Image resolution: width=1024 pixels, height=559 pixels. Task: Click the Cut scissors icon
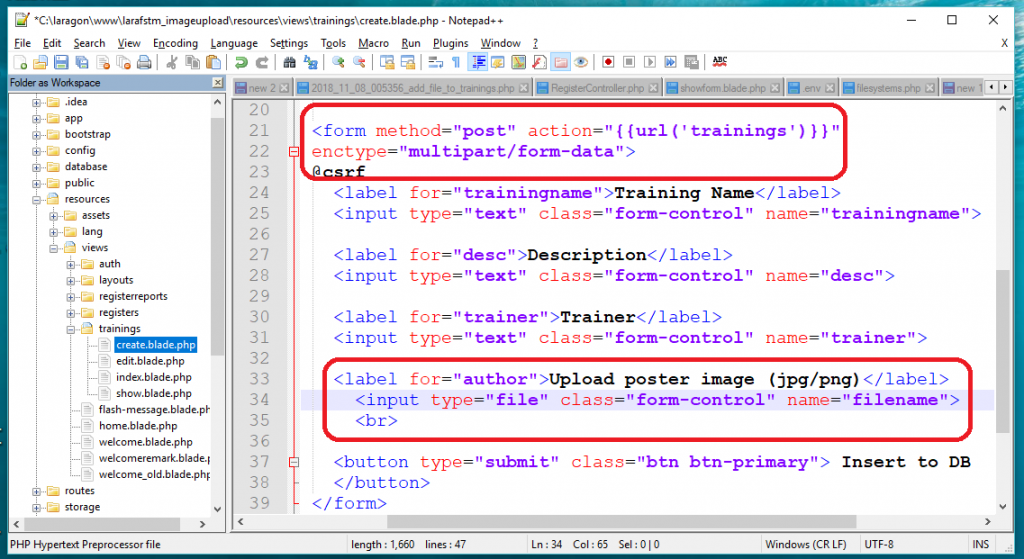[x=171, y=62]
